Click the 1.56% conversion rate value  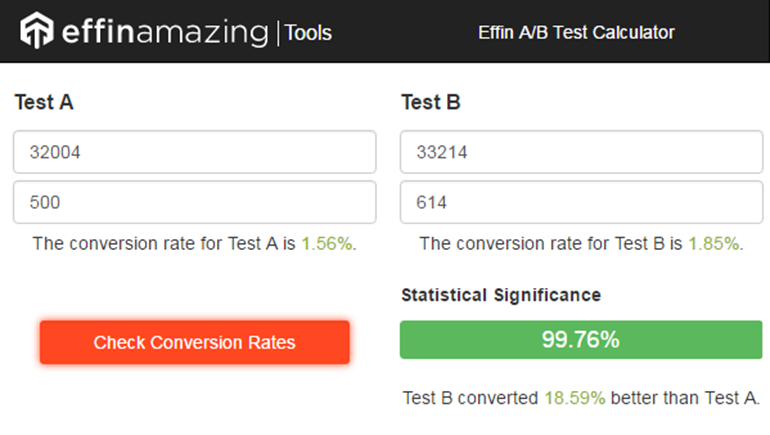pyautogui.click(x=327, y=243)
